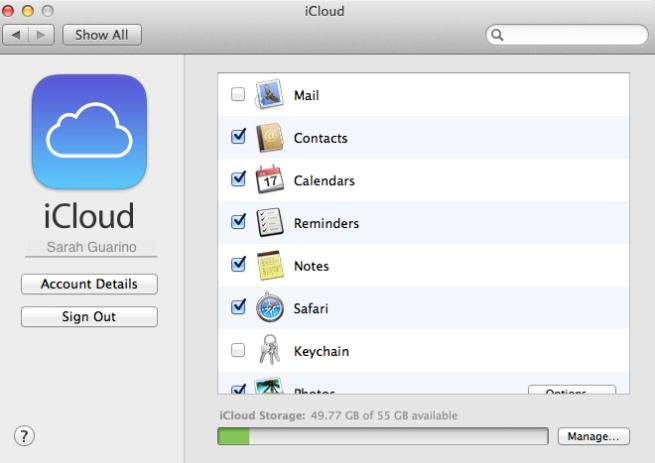
Task: Disable Safari syncing checkbox
Action: point(238,307)
